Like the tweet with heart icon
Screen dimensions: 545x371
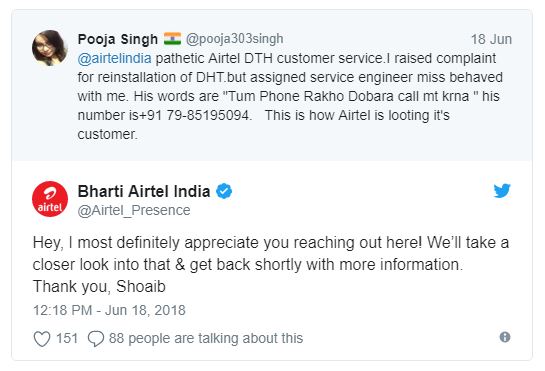tap(42, 339)
